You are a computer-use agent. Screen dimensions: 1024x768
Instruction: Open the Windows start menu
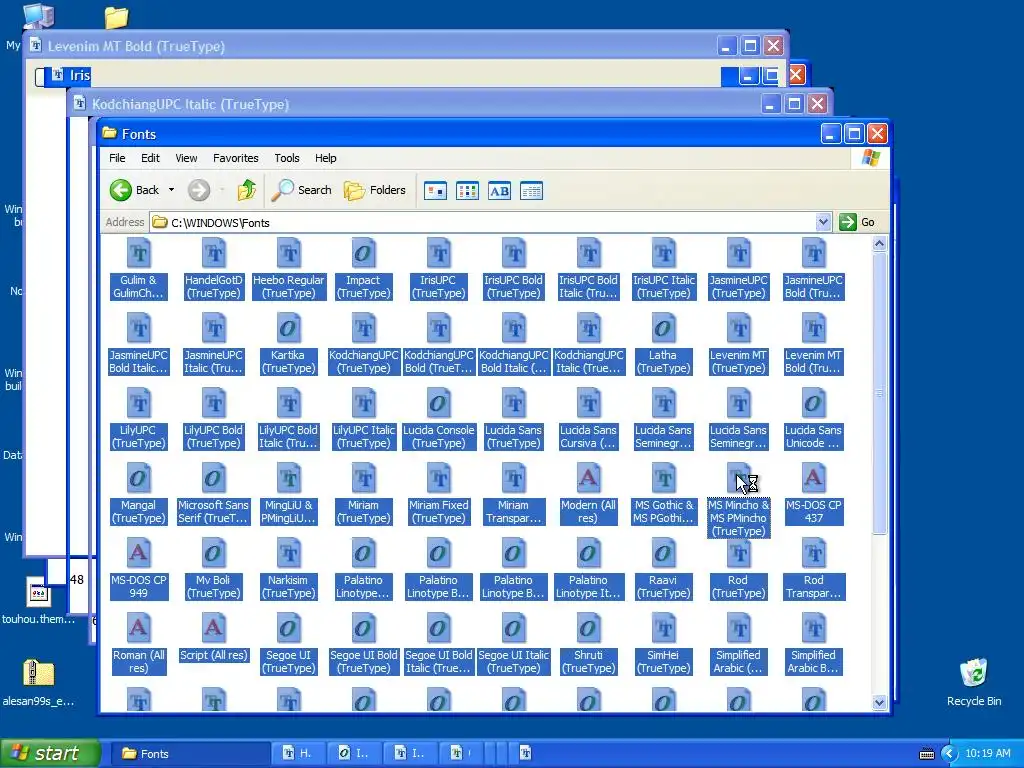click(x=50, y=753)
